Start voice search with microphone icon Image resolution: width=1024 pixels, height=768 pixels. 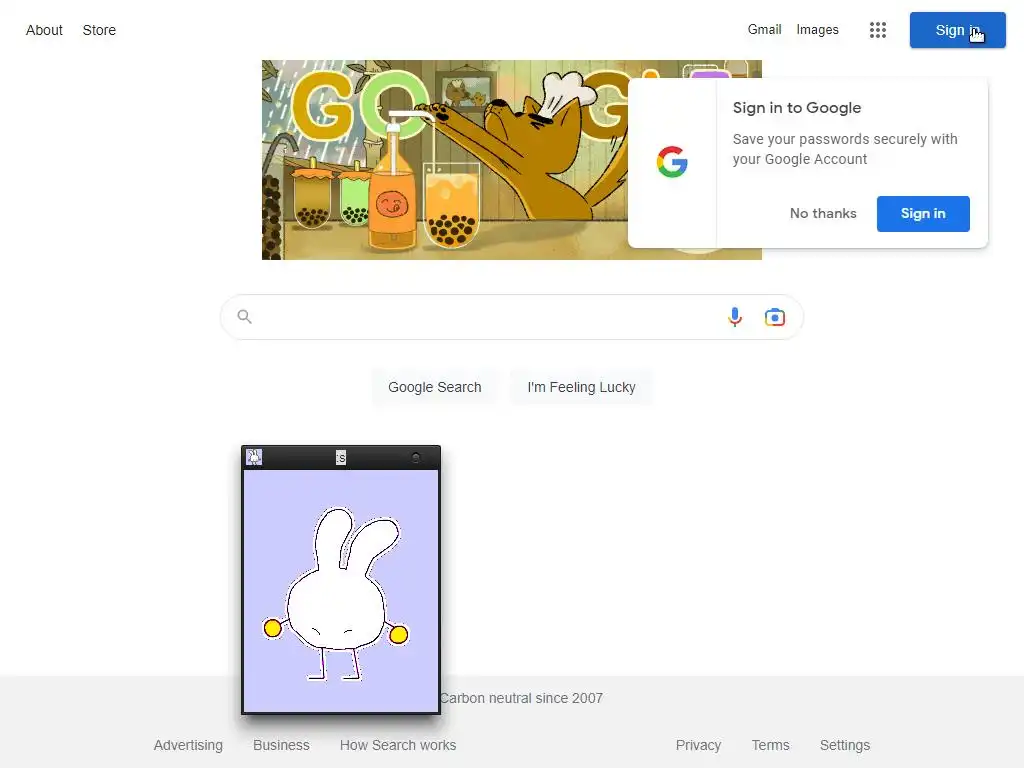735,317
